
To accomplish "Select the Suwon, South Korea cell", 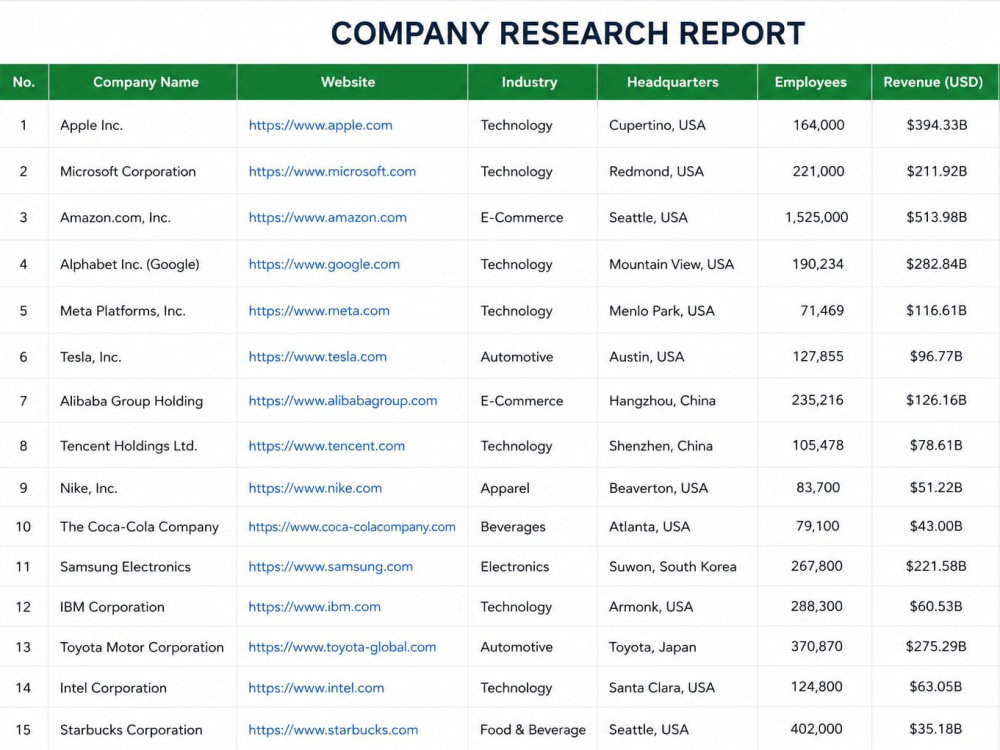I will tap(677, 566).
